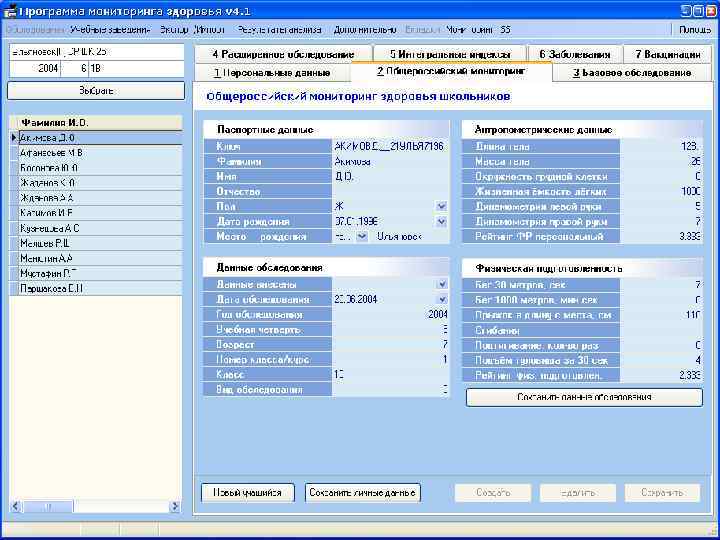Click the Вид обследования value field

(390, 390)
